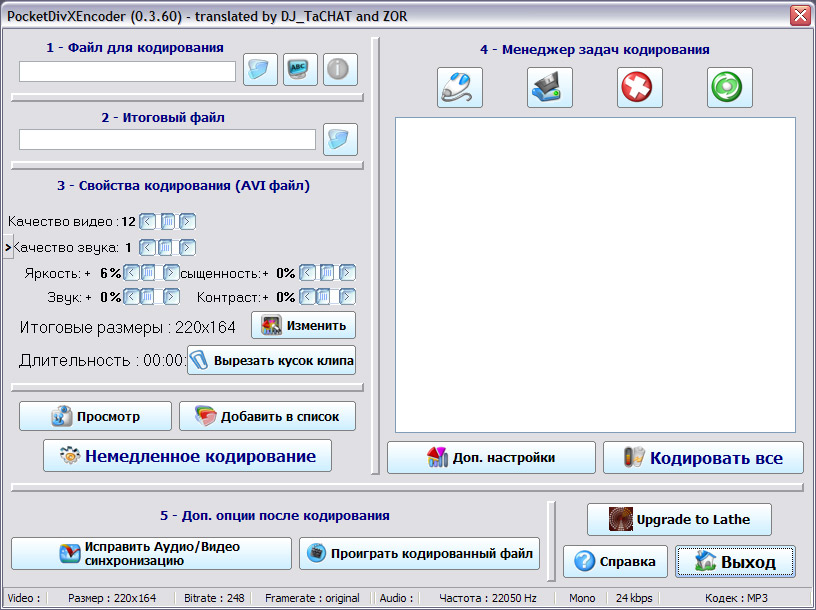This screenshot has width=816, height=610.
Task: Boost saturation with its right arrow
Action: (x=348, y=272)
